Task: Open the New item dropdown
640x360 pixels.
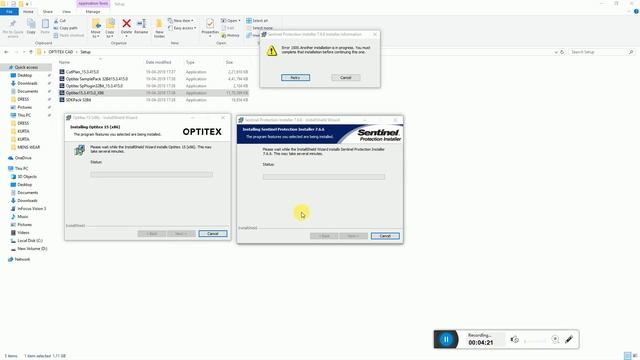Action: click(181, 20)
